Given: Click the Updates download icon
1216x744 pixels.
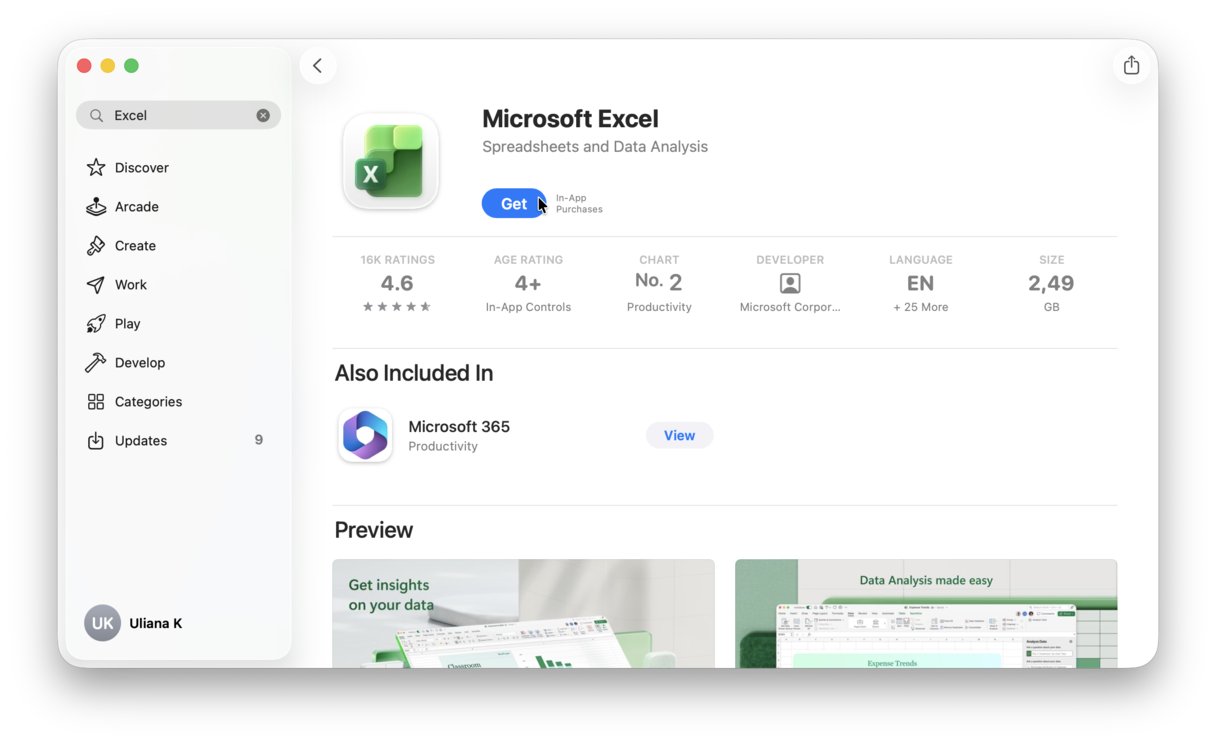Looking at the screenshot, I should coord(96,440).
